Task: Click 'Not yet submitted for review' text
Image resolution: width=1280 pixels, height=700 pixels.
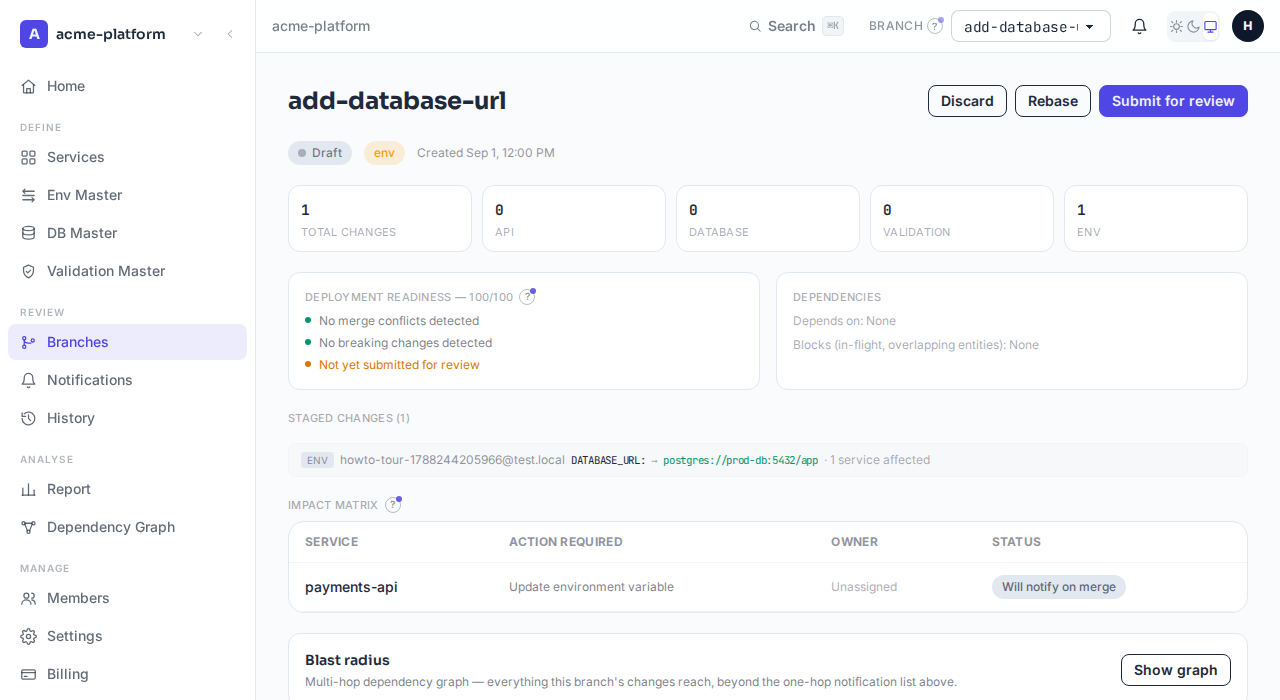Action: coord(399,365)
